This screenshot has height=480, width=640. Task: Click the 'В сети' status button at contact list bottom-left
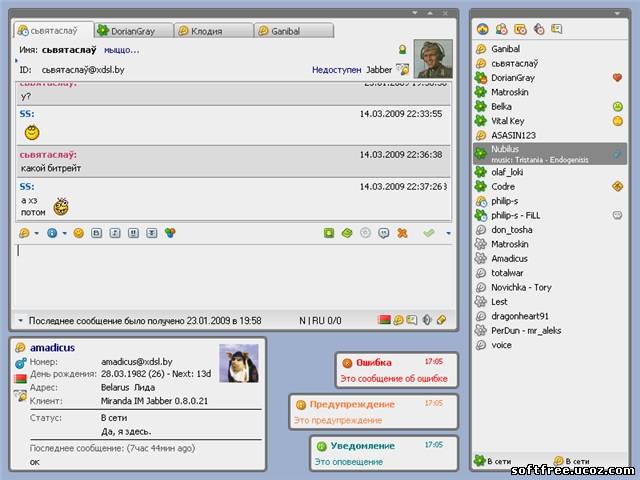[494, 461]
